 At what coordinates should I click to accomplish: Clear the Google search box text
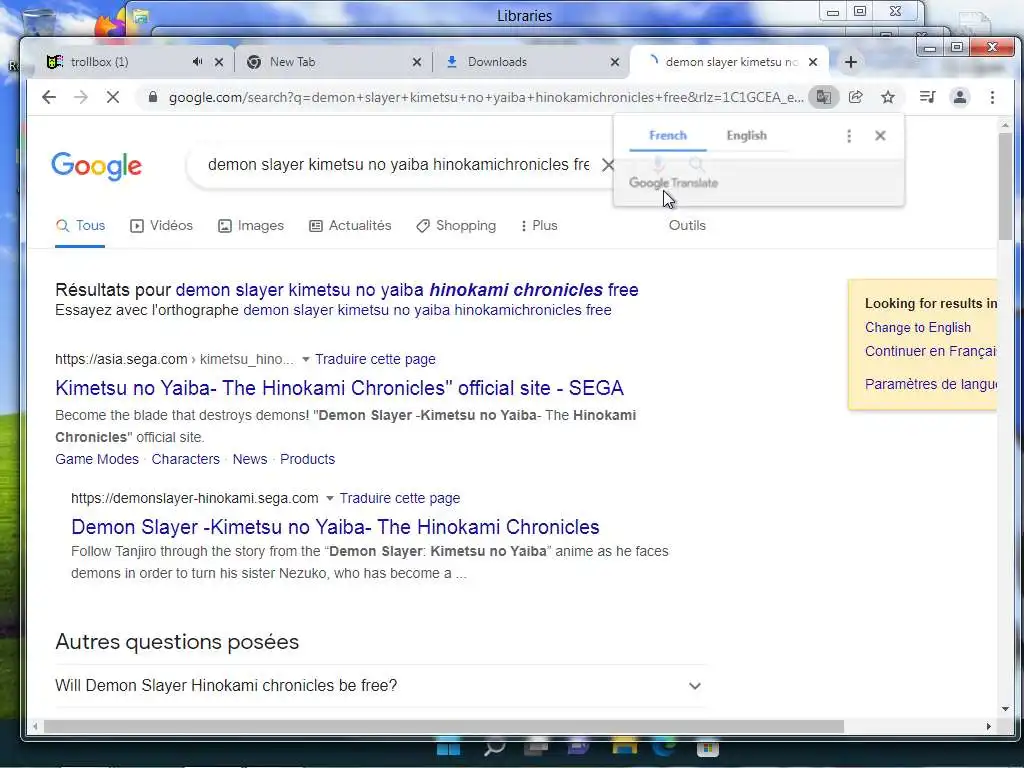(x=607, y=165)
